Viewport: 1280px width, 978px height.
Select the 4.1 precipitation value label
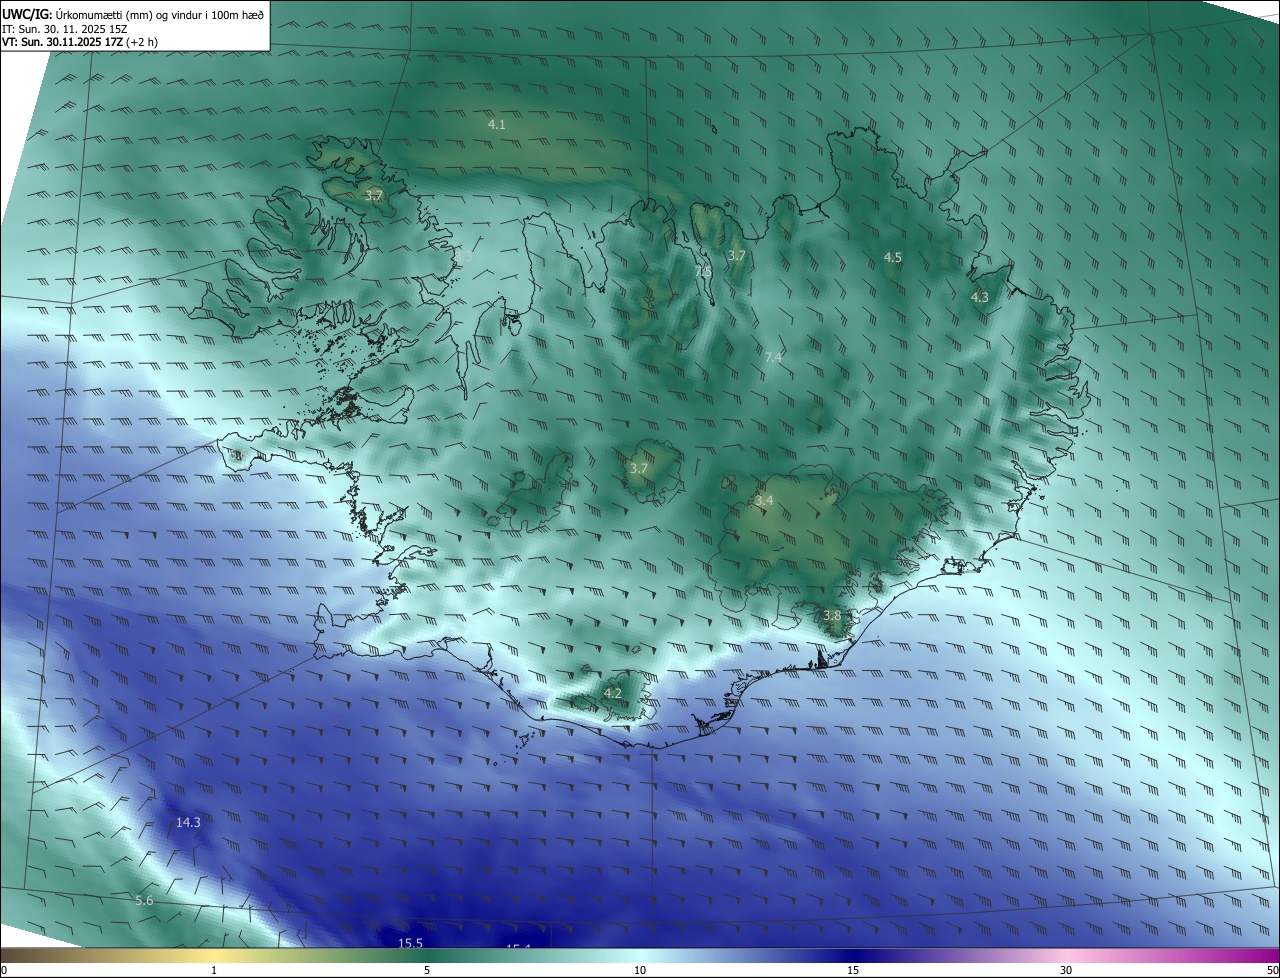[x=496, y=125]
